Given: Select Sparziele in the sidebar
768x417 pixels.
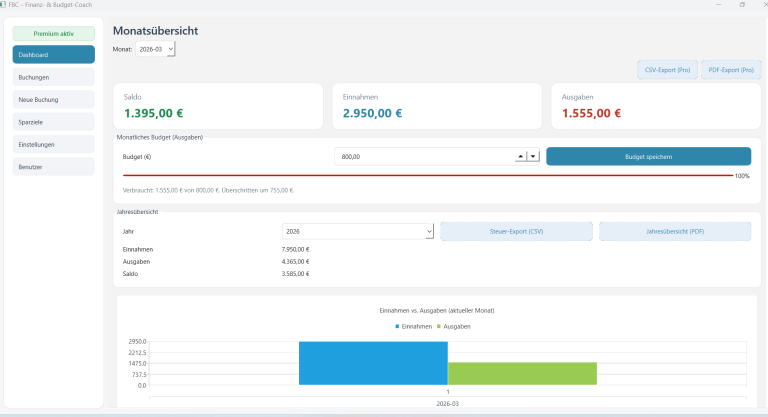Looking at the screenshot, I should [x=54, y=121].
